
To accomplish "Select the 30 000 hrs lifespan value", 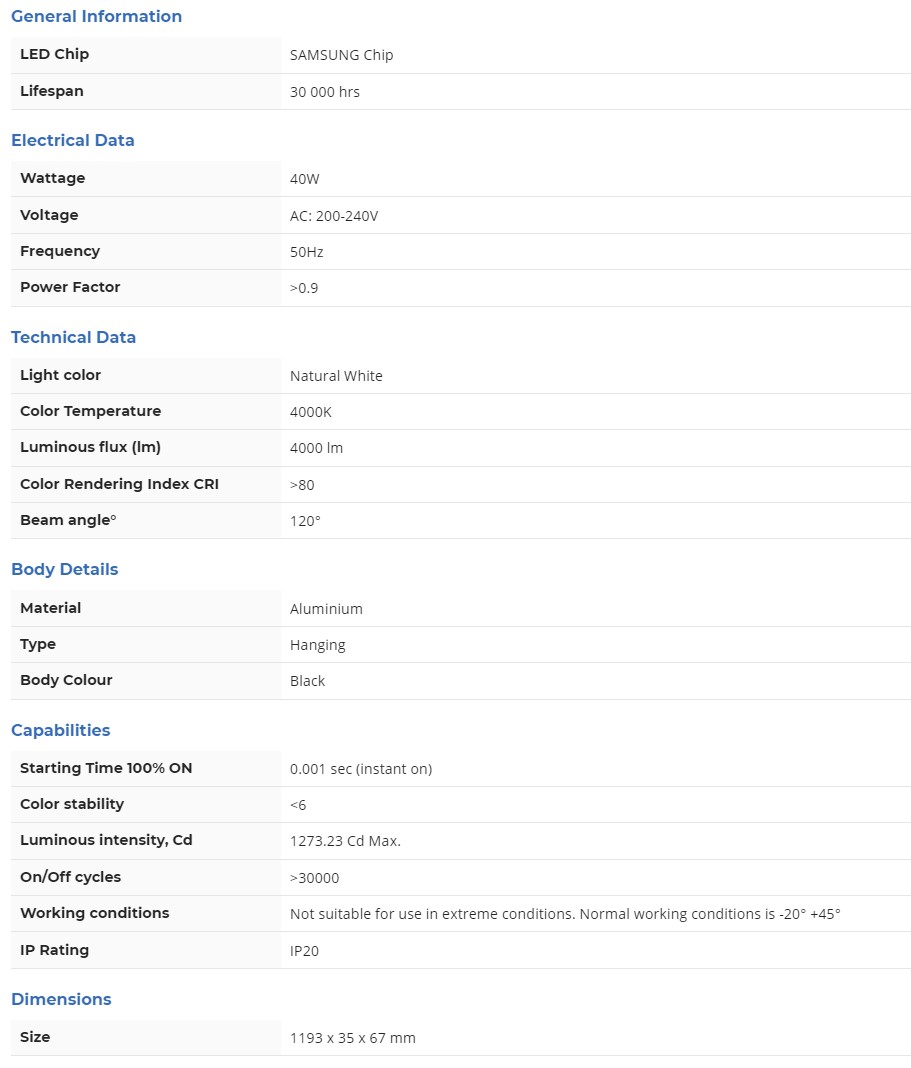I will click(x=324, y=92).
